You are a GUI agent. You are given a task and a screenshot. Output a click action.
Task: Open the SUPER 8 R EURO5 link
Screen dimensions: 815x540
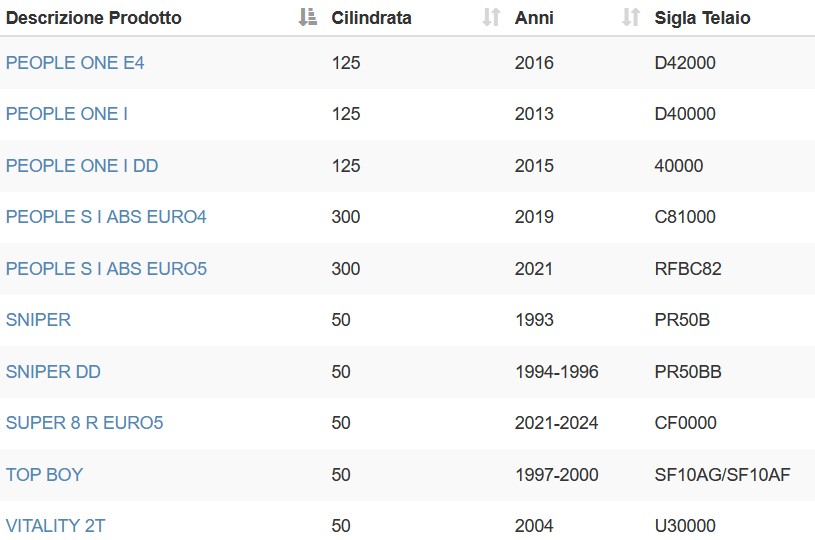click(84, 423)
